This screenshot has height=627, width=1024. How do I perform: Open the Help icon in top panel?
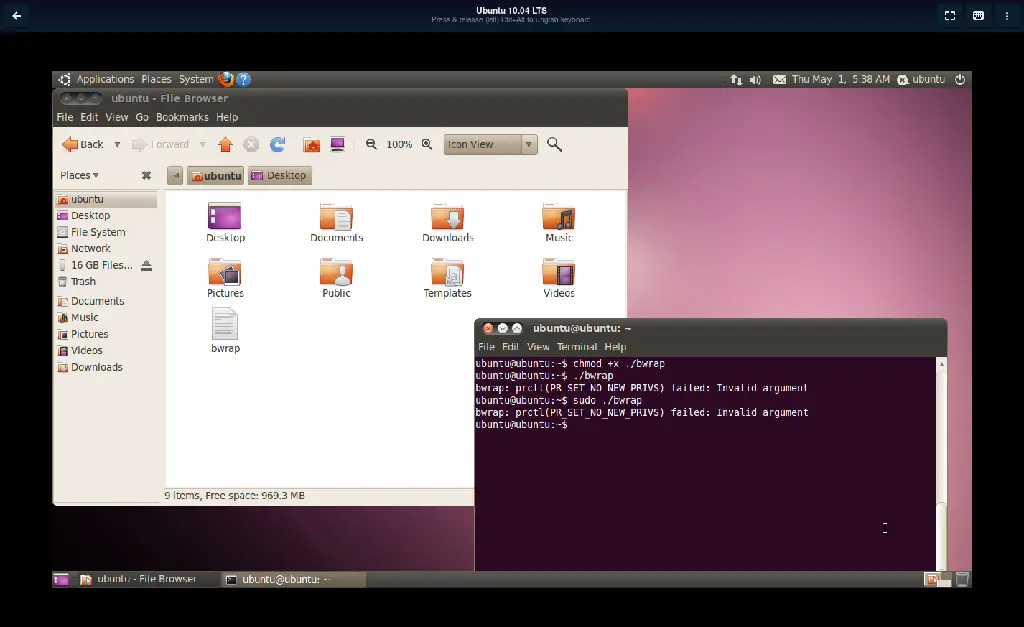(244, 79)
